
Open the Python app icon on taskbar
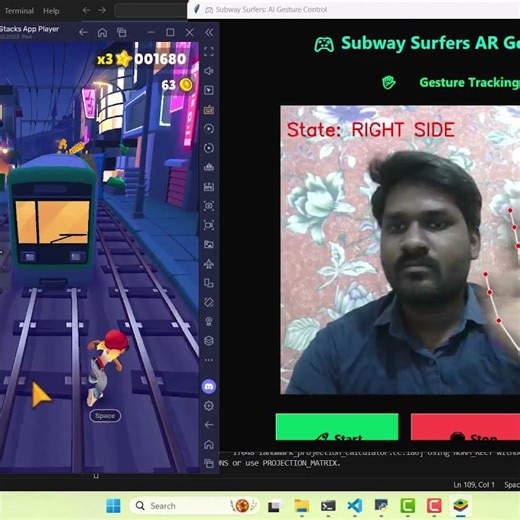[x=381, y=506]
